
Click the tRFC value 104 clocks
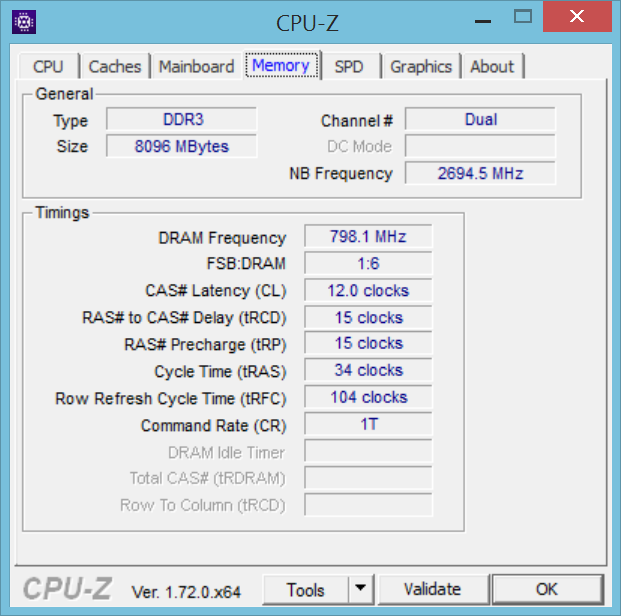(x=368, y=397)
